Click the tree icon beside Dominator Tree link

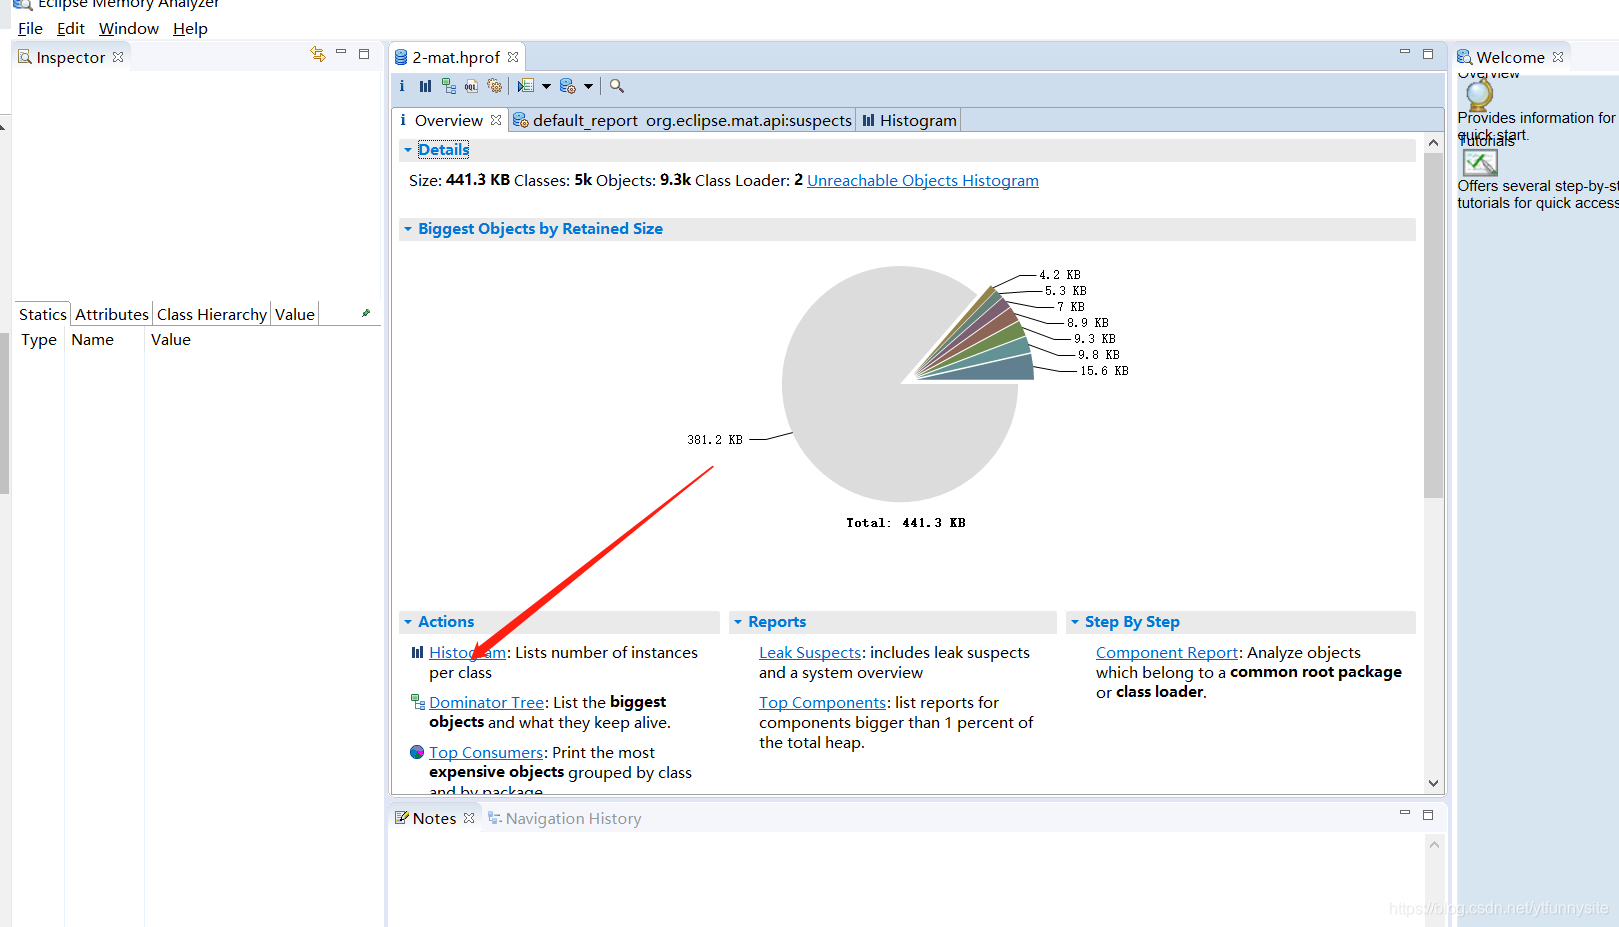[418, 702]
